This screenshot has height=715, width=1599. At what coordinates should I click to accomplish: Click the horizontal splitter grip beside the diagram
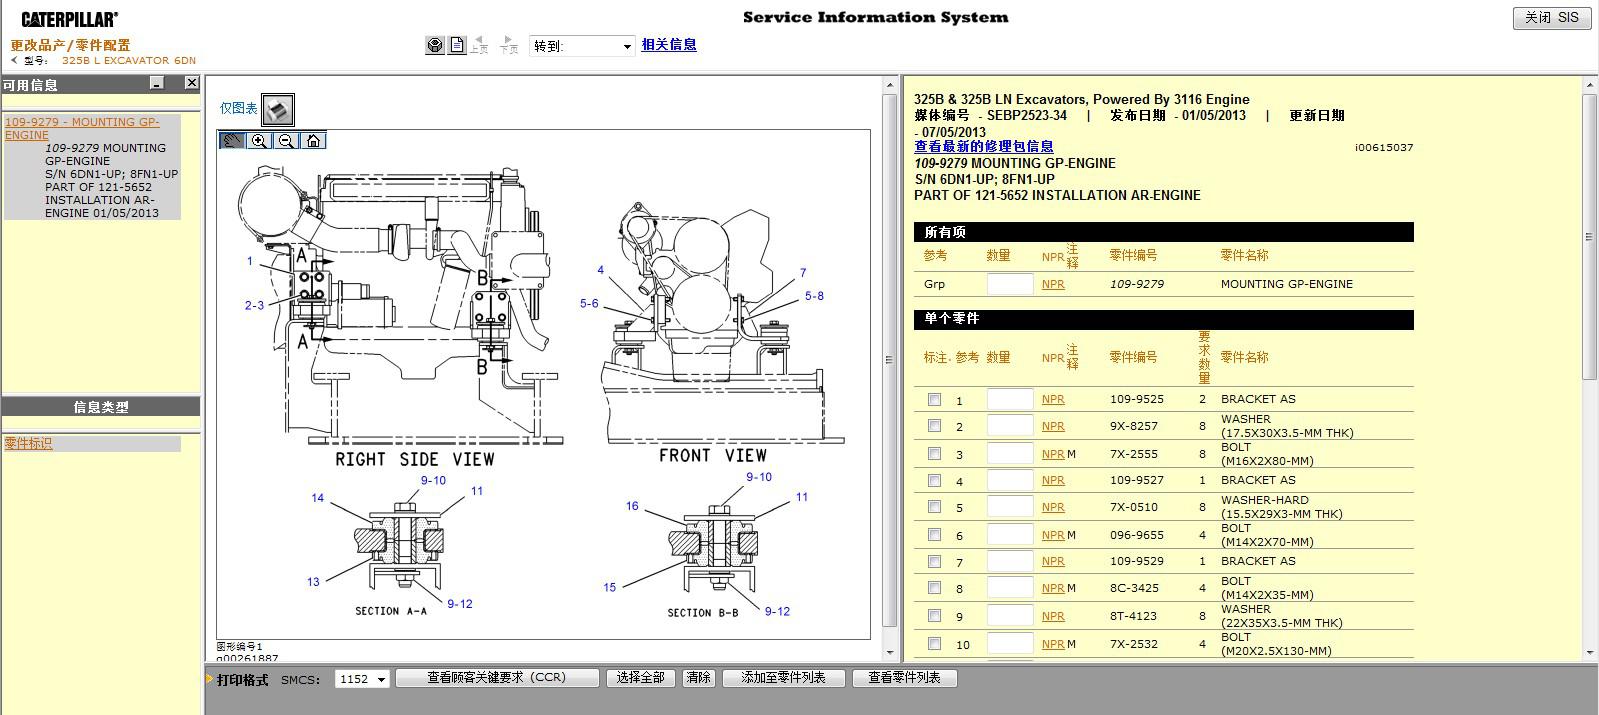889,360
